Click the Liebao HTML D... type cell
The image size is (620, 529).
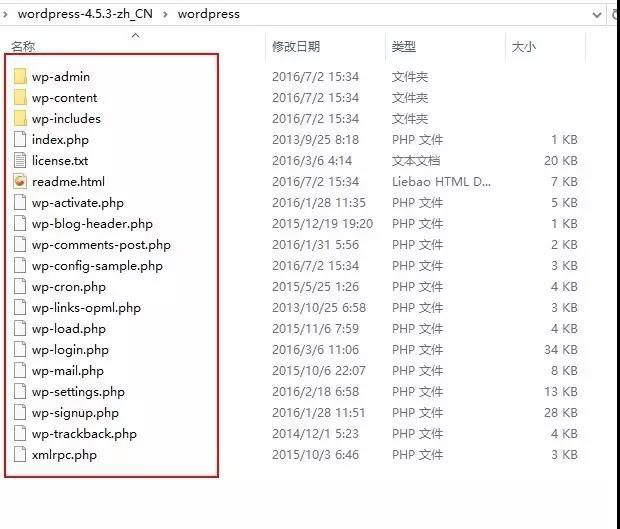[441, 181]
